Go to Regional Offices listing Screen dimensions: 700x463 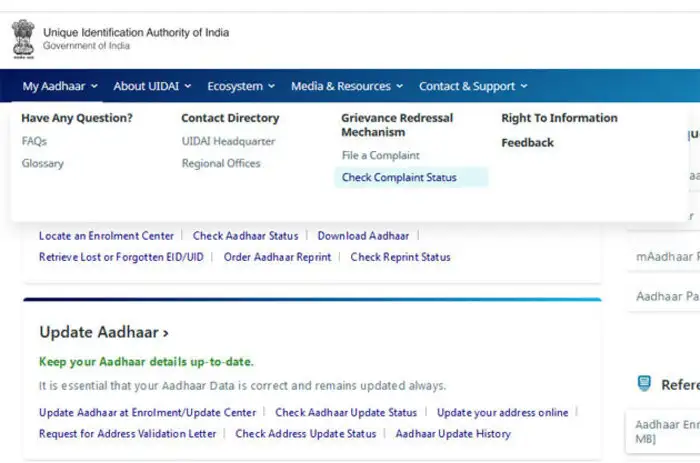[221, 163]
